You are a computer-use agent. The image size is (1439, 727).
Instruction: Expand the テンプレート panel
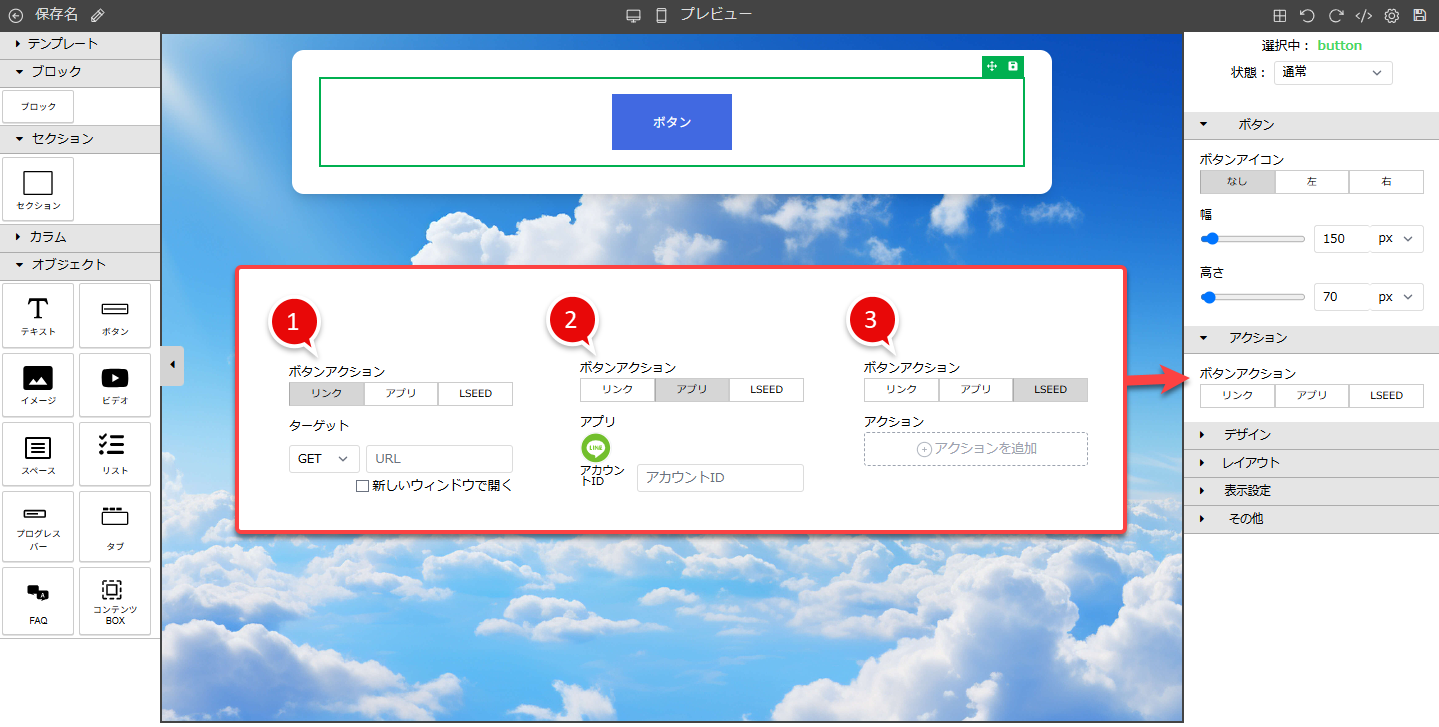(x=62, y=44)
